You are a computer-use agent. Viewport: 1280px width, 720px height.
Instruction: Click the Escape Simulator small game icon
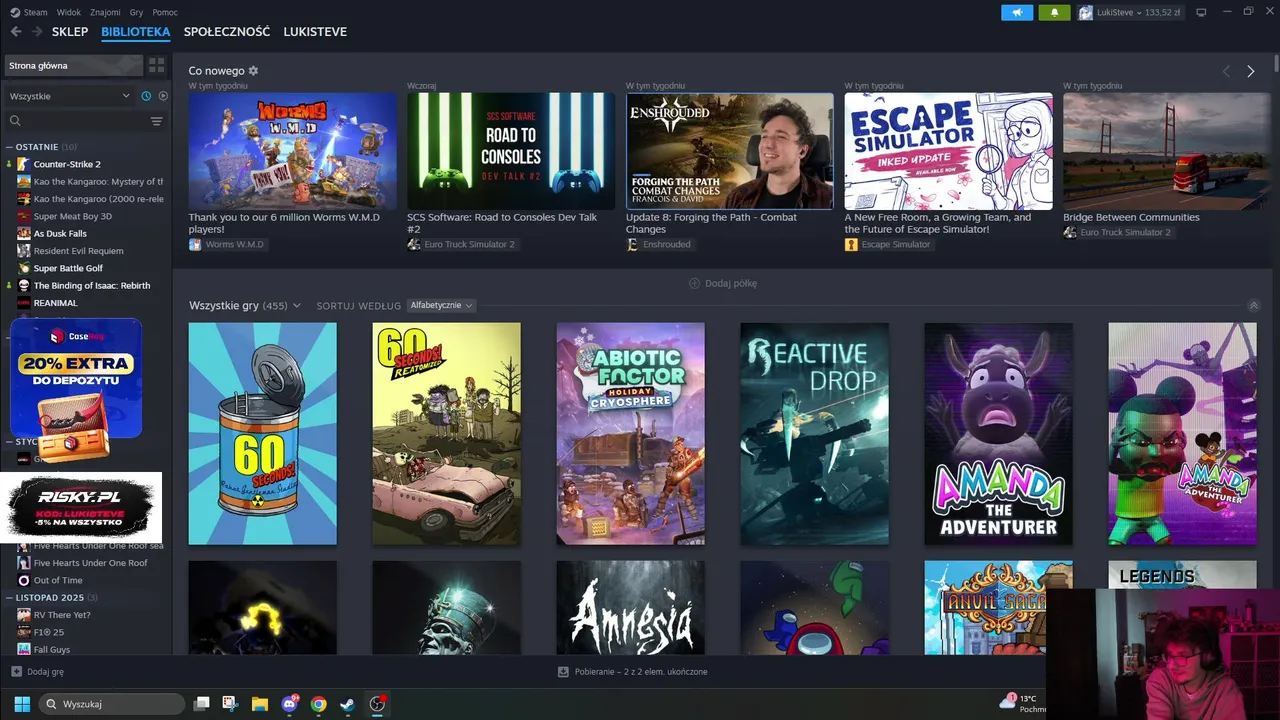click(x=851, y=244)
